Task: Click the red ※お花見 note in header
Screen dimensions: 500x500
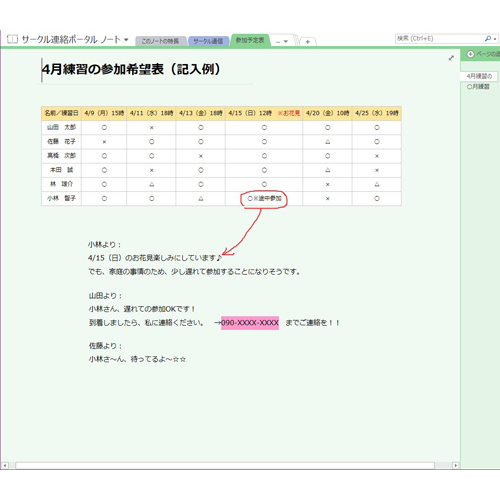Action: 289,113
